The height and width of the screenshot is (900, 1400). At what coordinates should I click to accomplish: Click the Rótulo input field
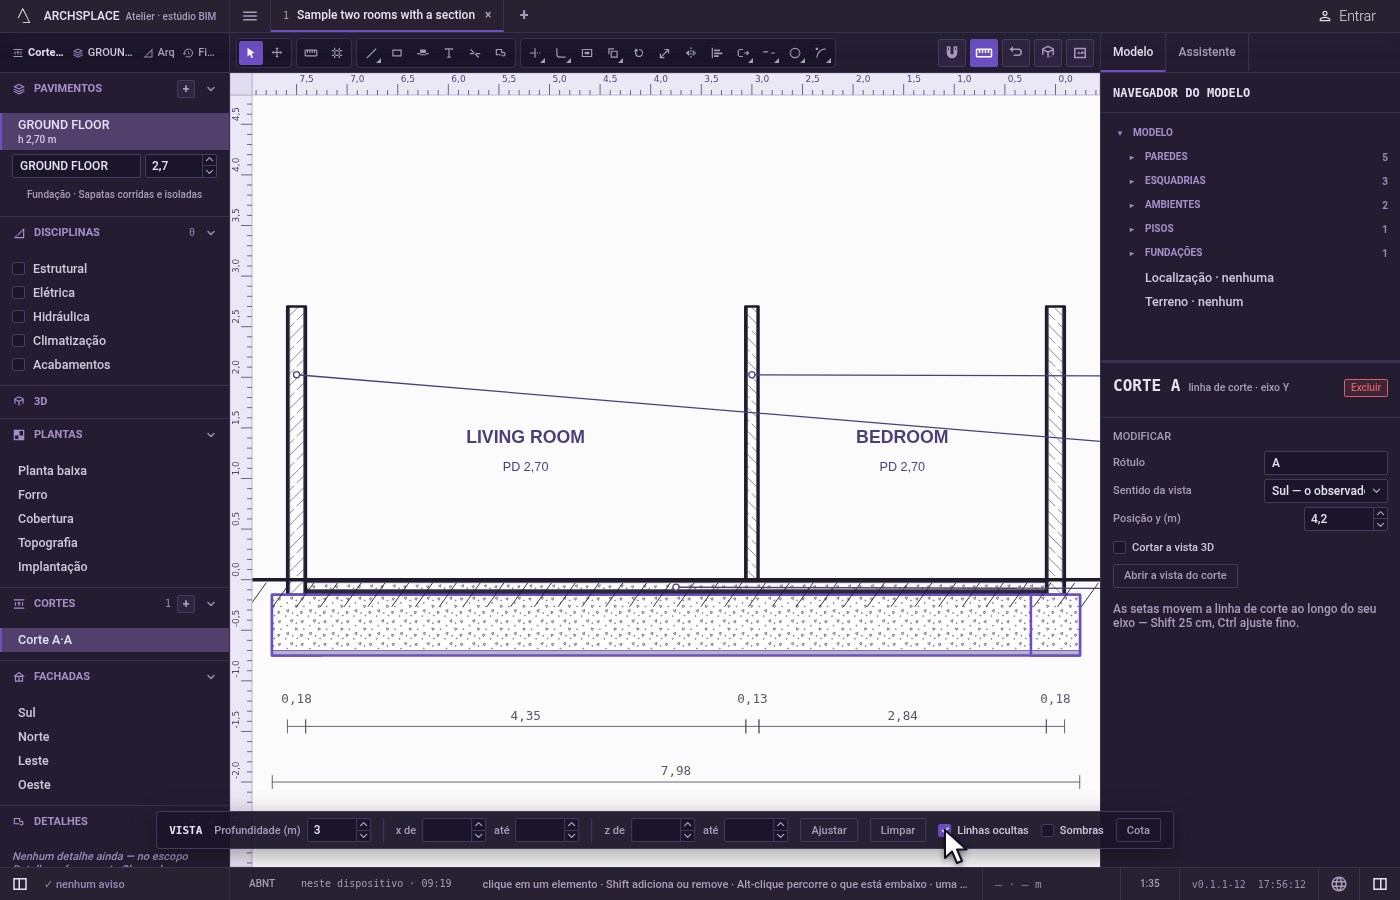1325,463
